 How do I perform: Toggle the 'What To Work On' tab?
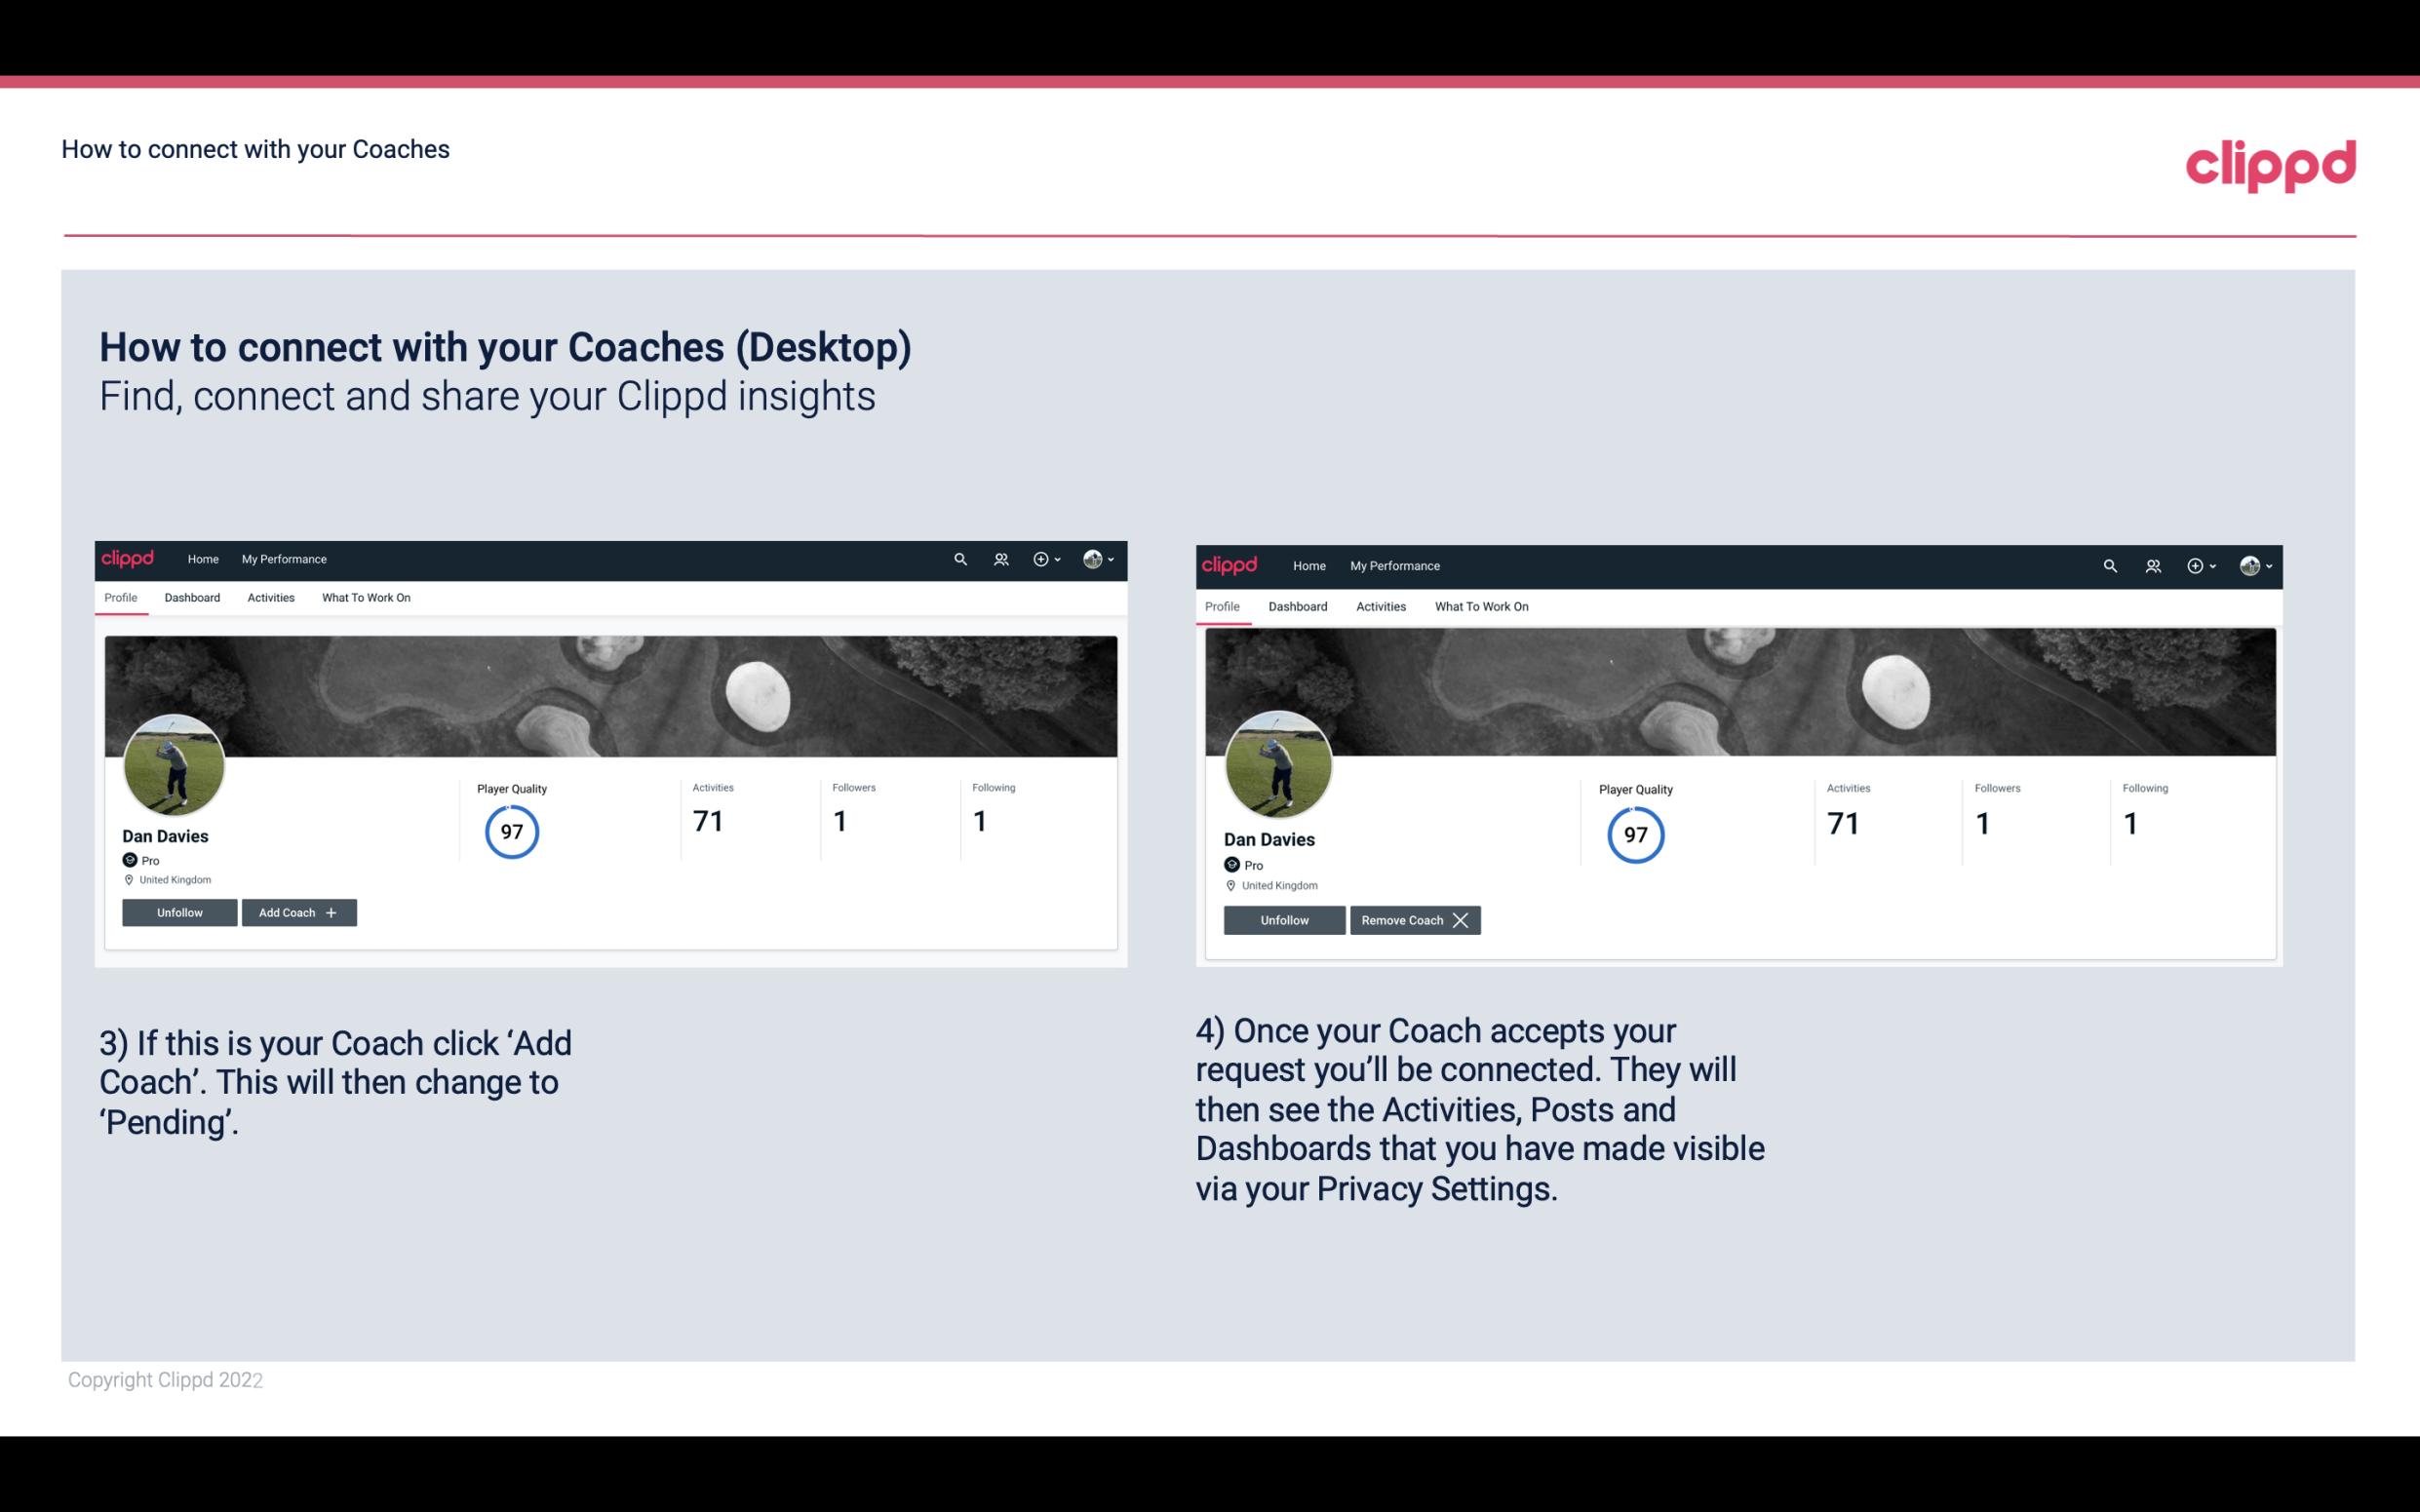coord(364,598)
